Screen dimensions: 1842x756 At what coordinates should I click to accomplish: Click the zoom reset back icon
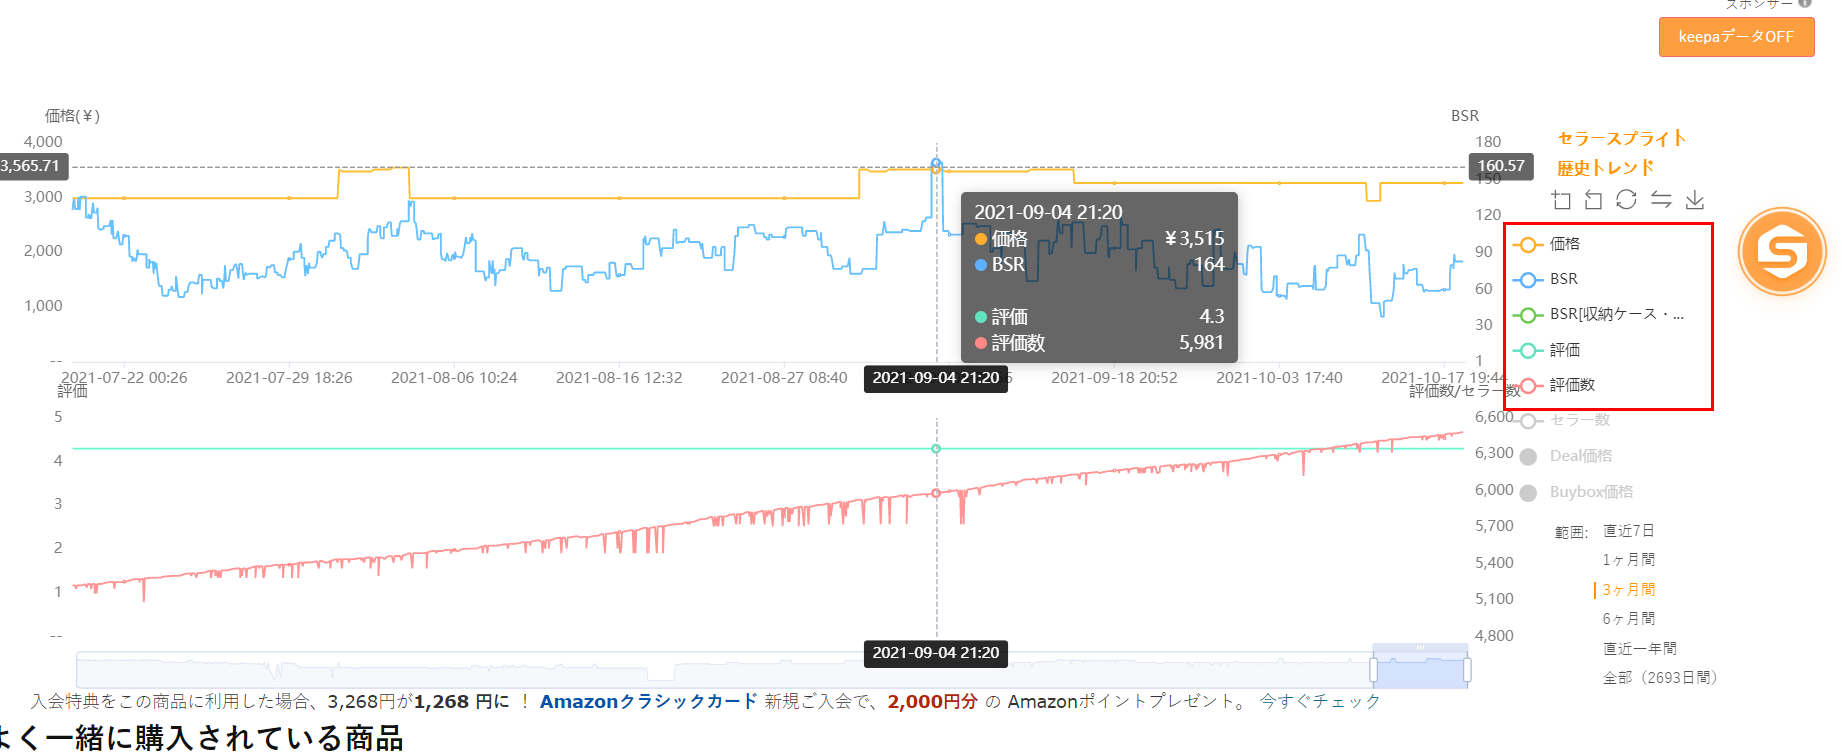pos(1594,200)
